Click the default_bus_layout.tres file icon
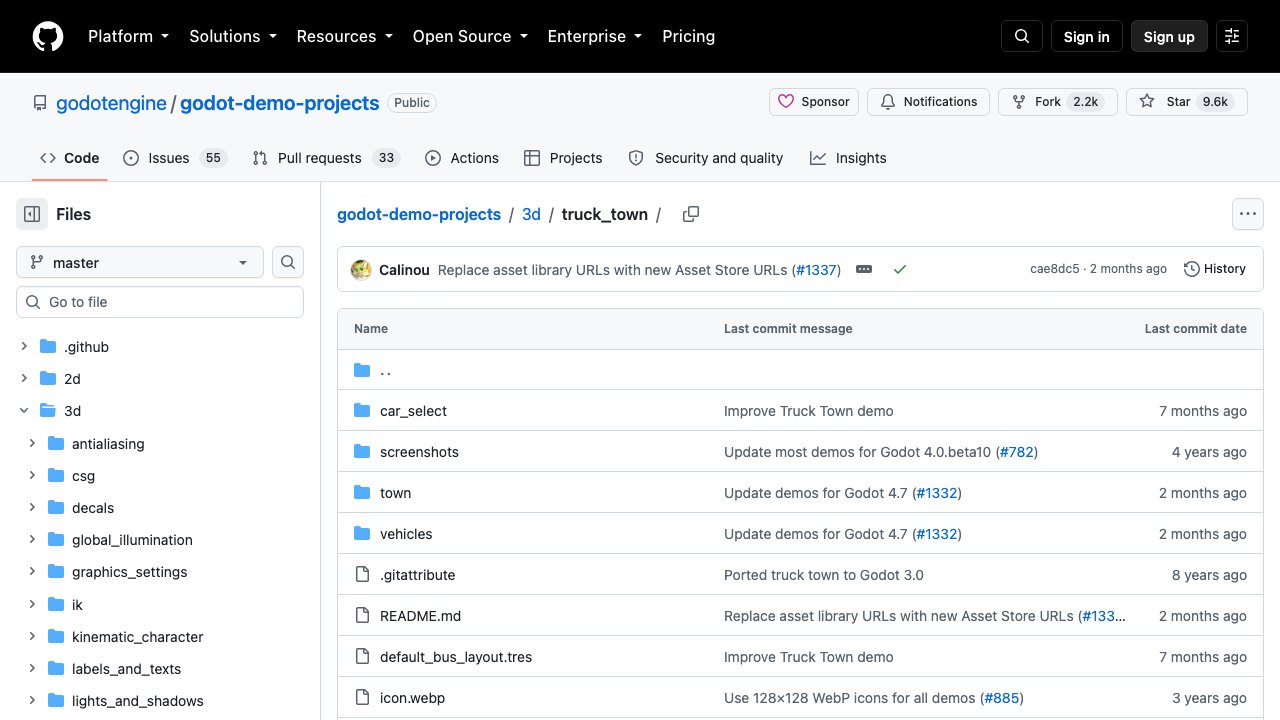Viewport: 1280px width, 720px height. point(362,657)
